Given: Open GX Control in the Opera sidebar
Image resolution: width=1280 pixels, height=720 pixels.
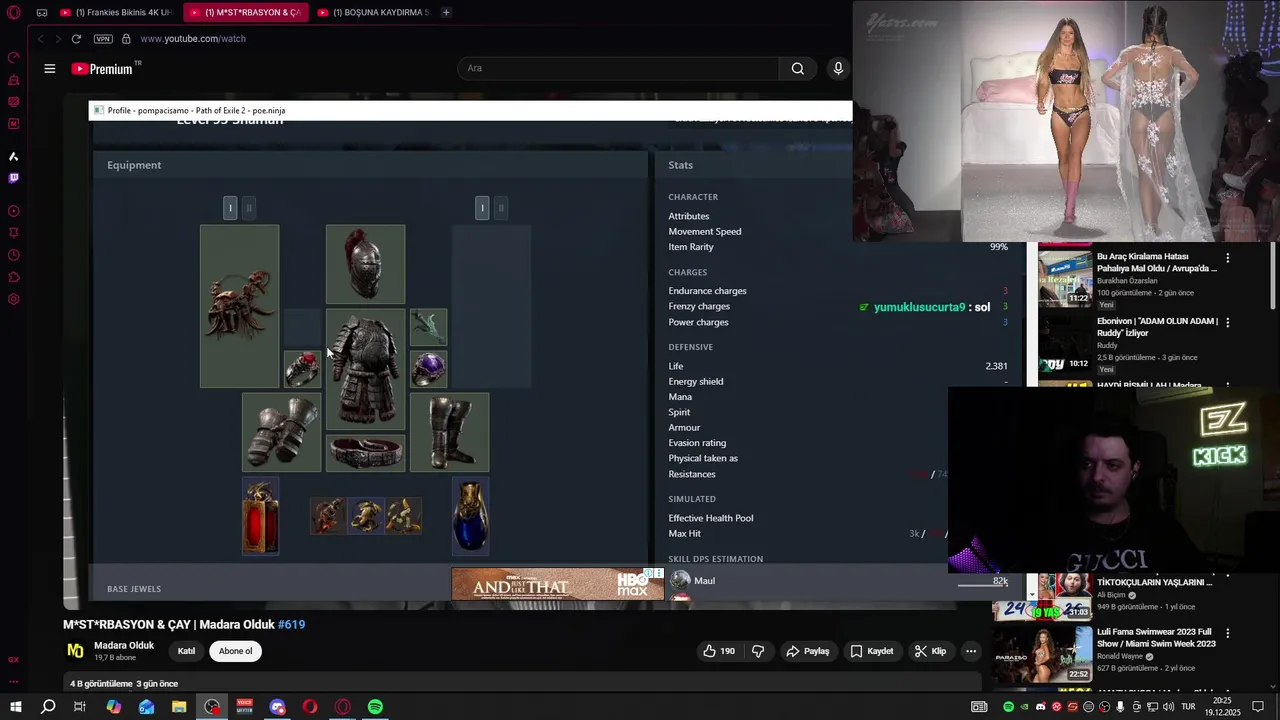Looking at the screenshot, I should (14, 57).
